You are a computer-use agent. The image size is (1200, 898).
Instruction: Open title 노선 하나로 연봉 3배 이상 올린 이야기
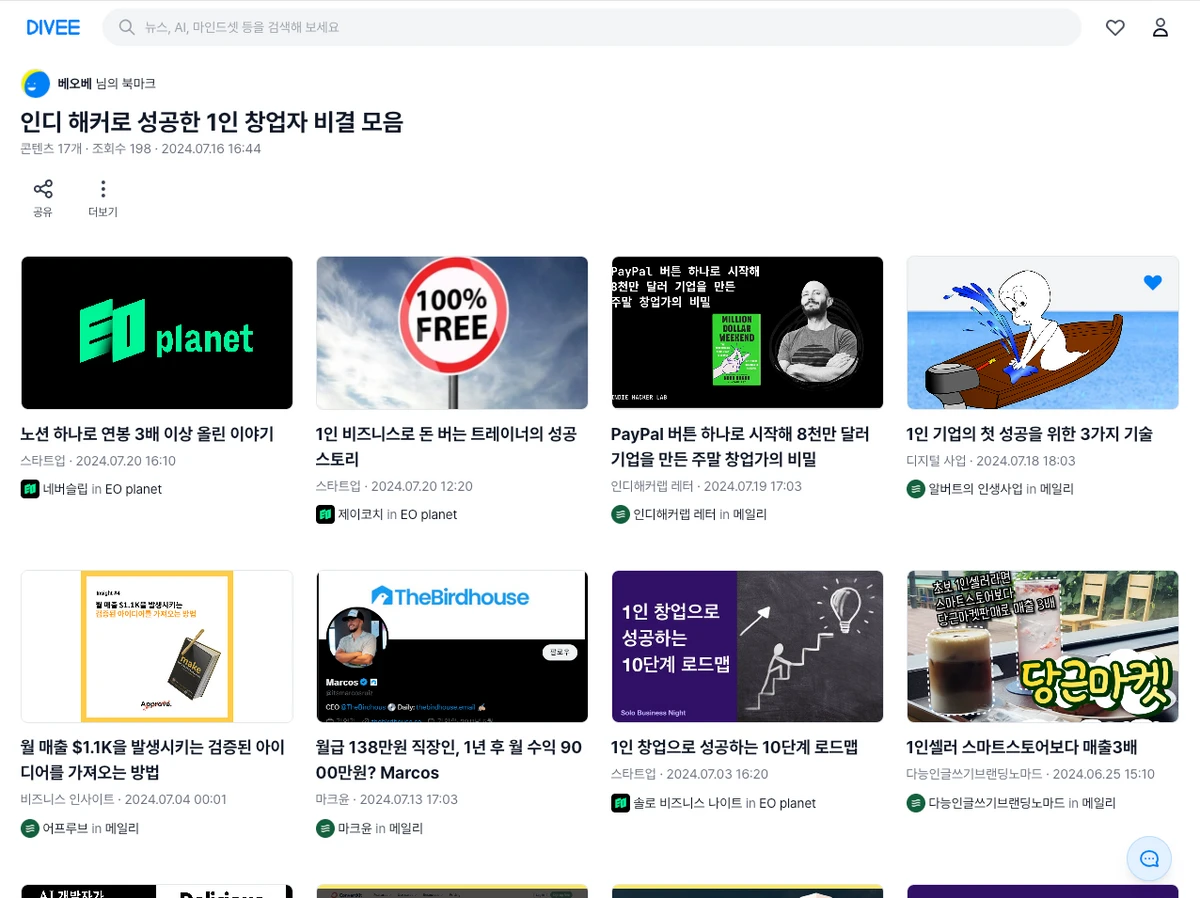pyautogui.click(x=147, y=435)
